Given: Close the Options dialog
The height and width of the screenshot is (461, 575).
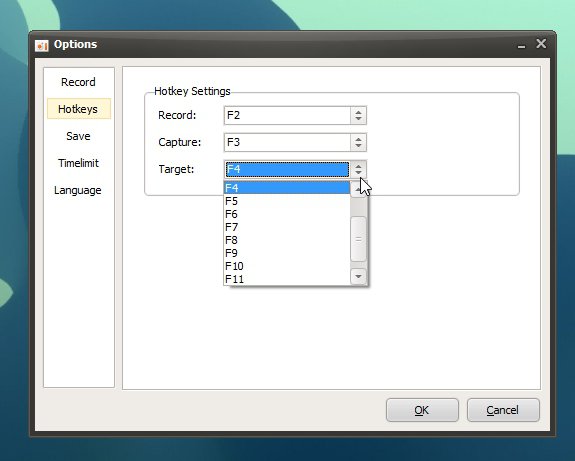Looking at the screenshot, I should point(541,44).
